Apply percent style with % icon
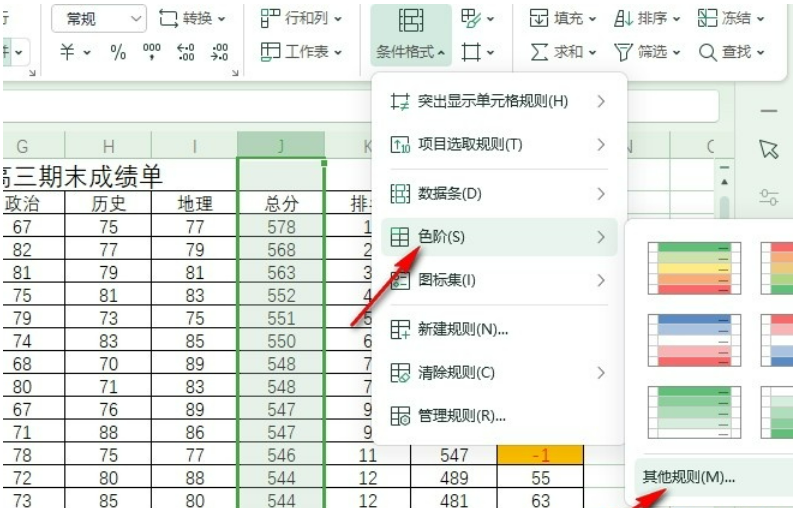795x508 pixels. tap(118, 52)
